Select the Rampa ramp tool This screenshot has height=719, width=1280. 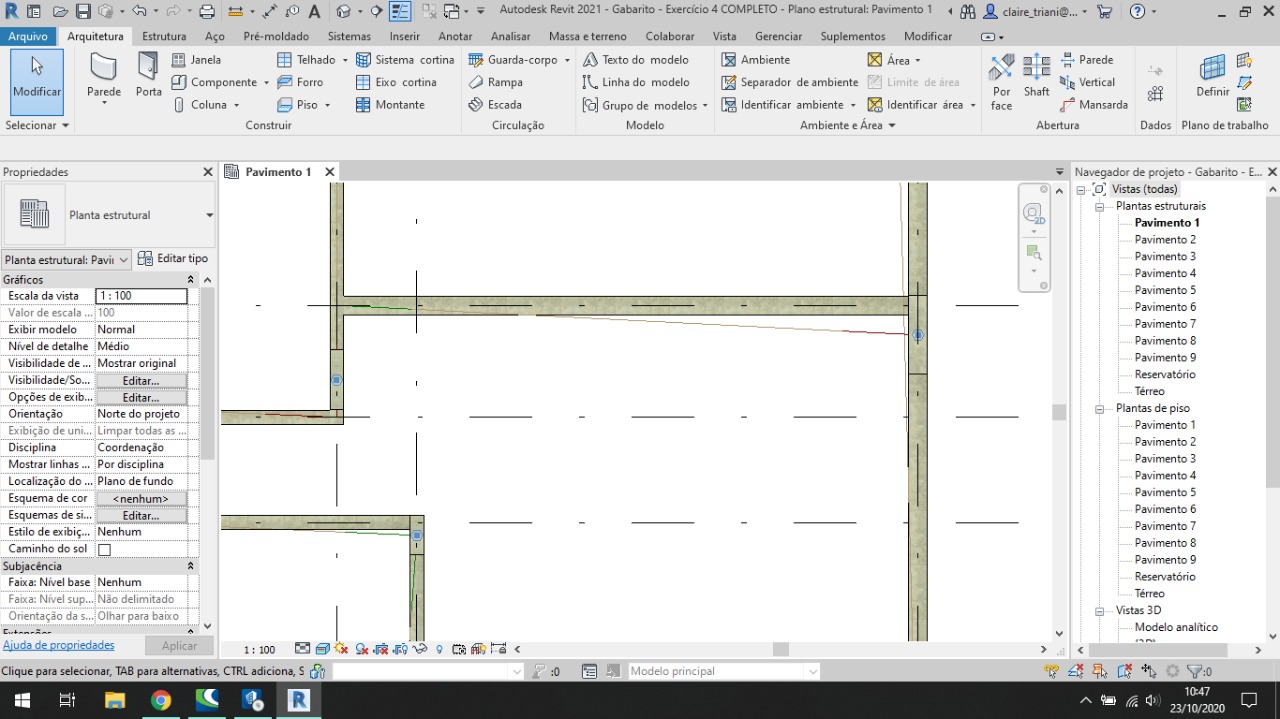(x=495, y=82)
